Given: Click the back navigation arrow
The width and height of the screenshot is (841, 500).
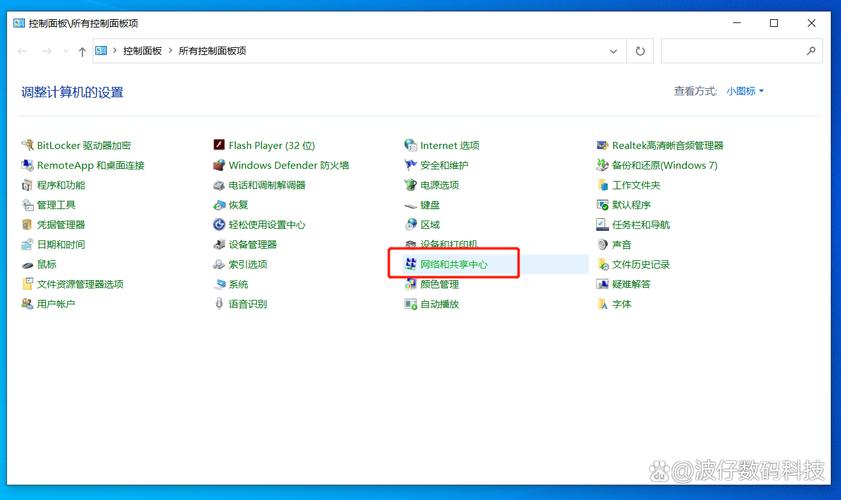Looking at the screenshot, I should 22,51.
